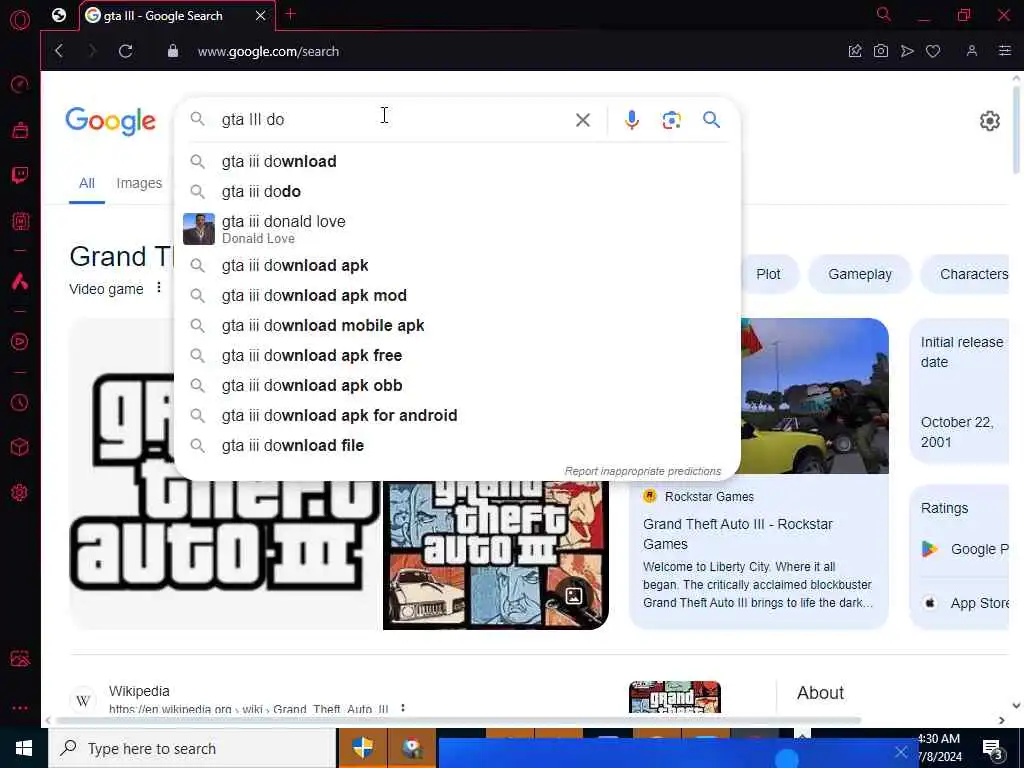Select suggestion gta iii download file

[x=457, y=445]
